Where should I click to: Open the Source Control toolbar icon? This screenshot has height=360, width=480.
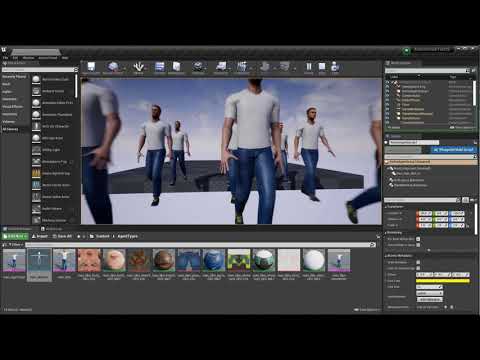pos(113,67)
